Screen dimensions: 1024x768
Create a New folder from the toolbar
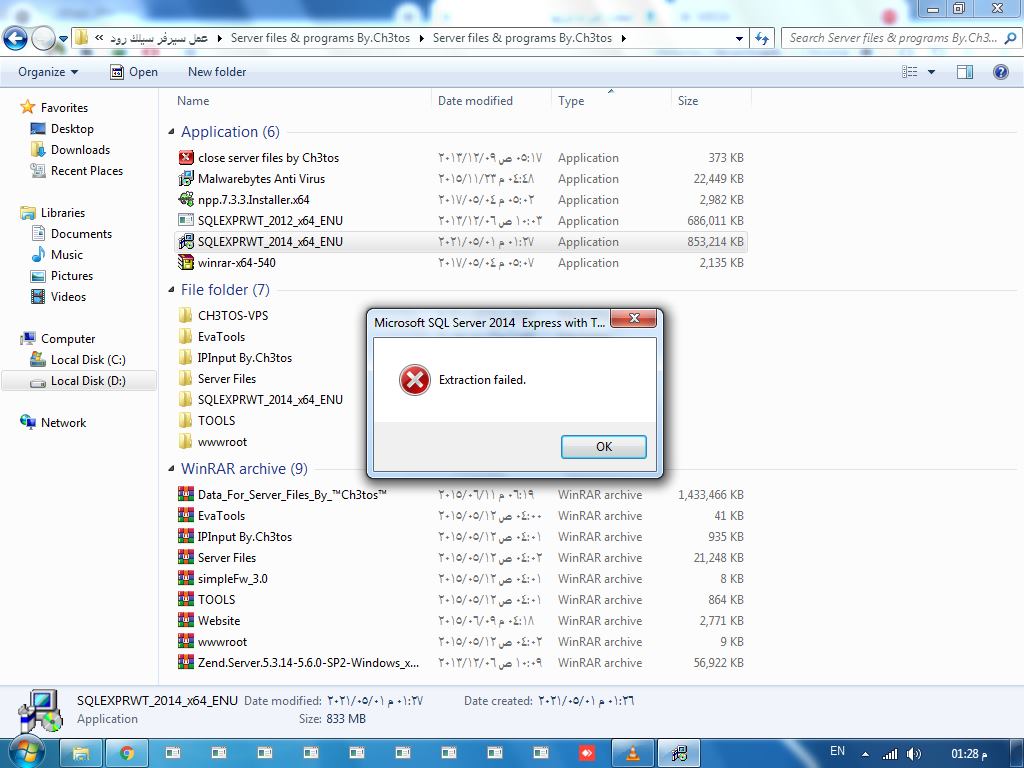pos(217,72)
